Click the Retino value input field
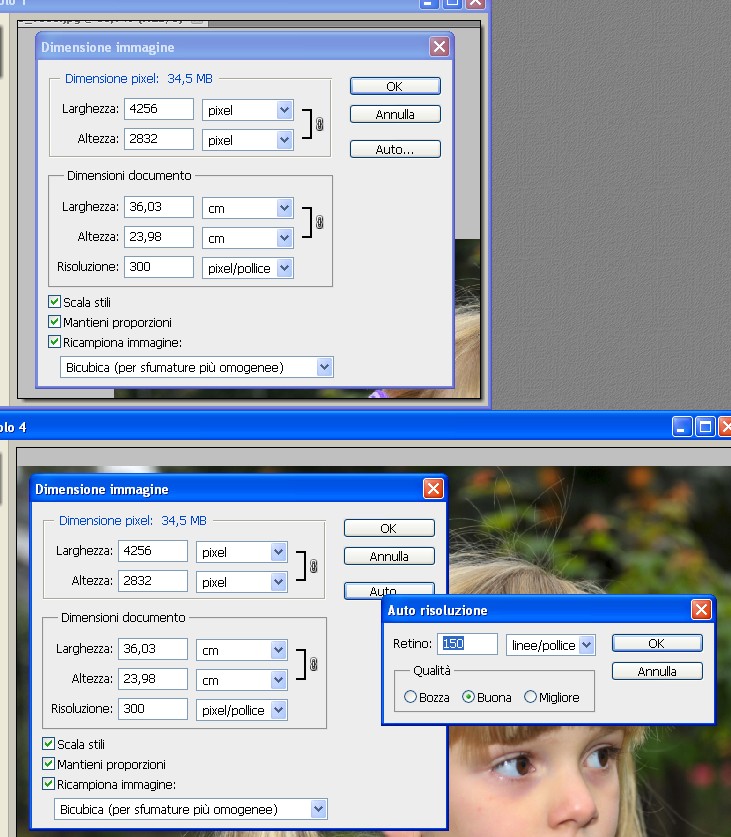This screenshot has width=731, height=837. coord(467,645)
